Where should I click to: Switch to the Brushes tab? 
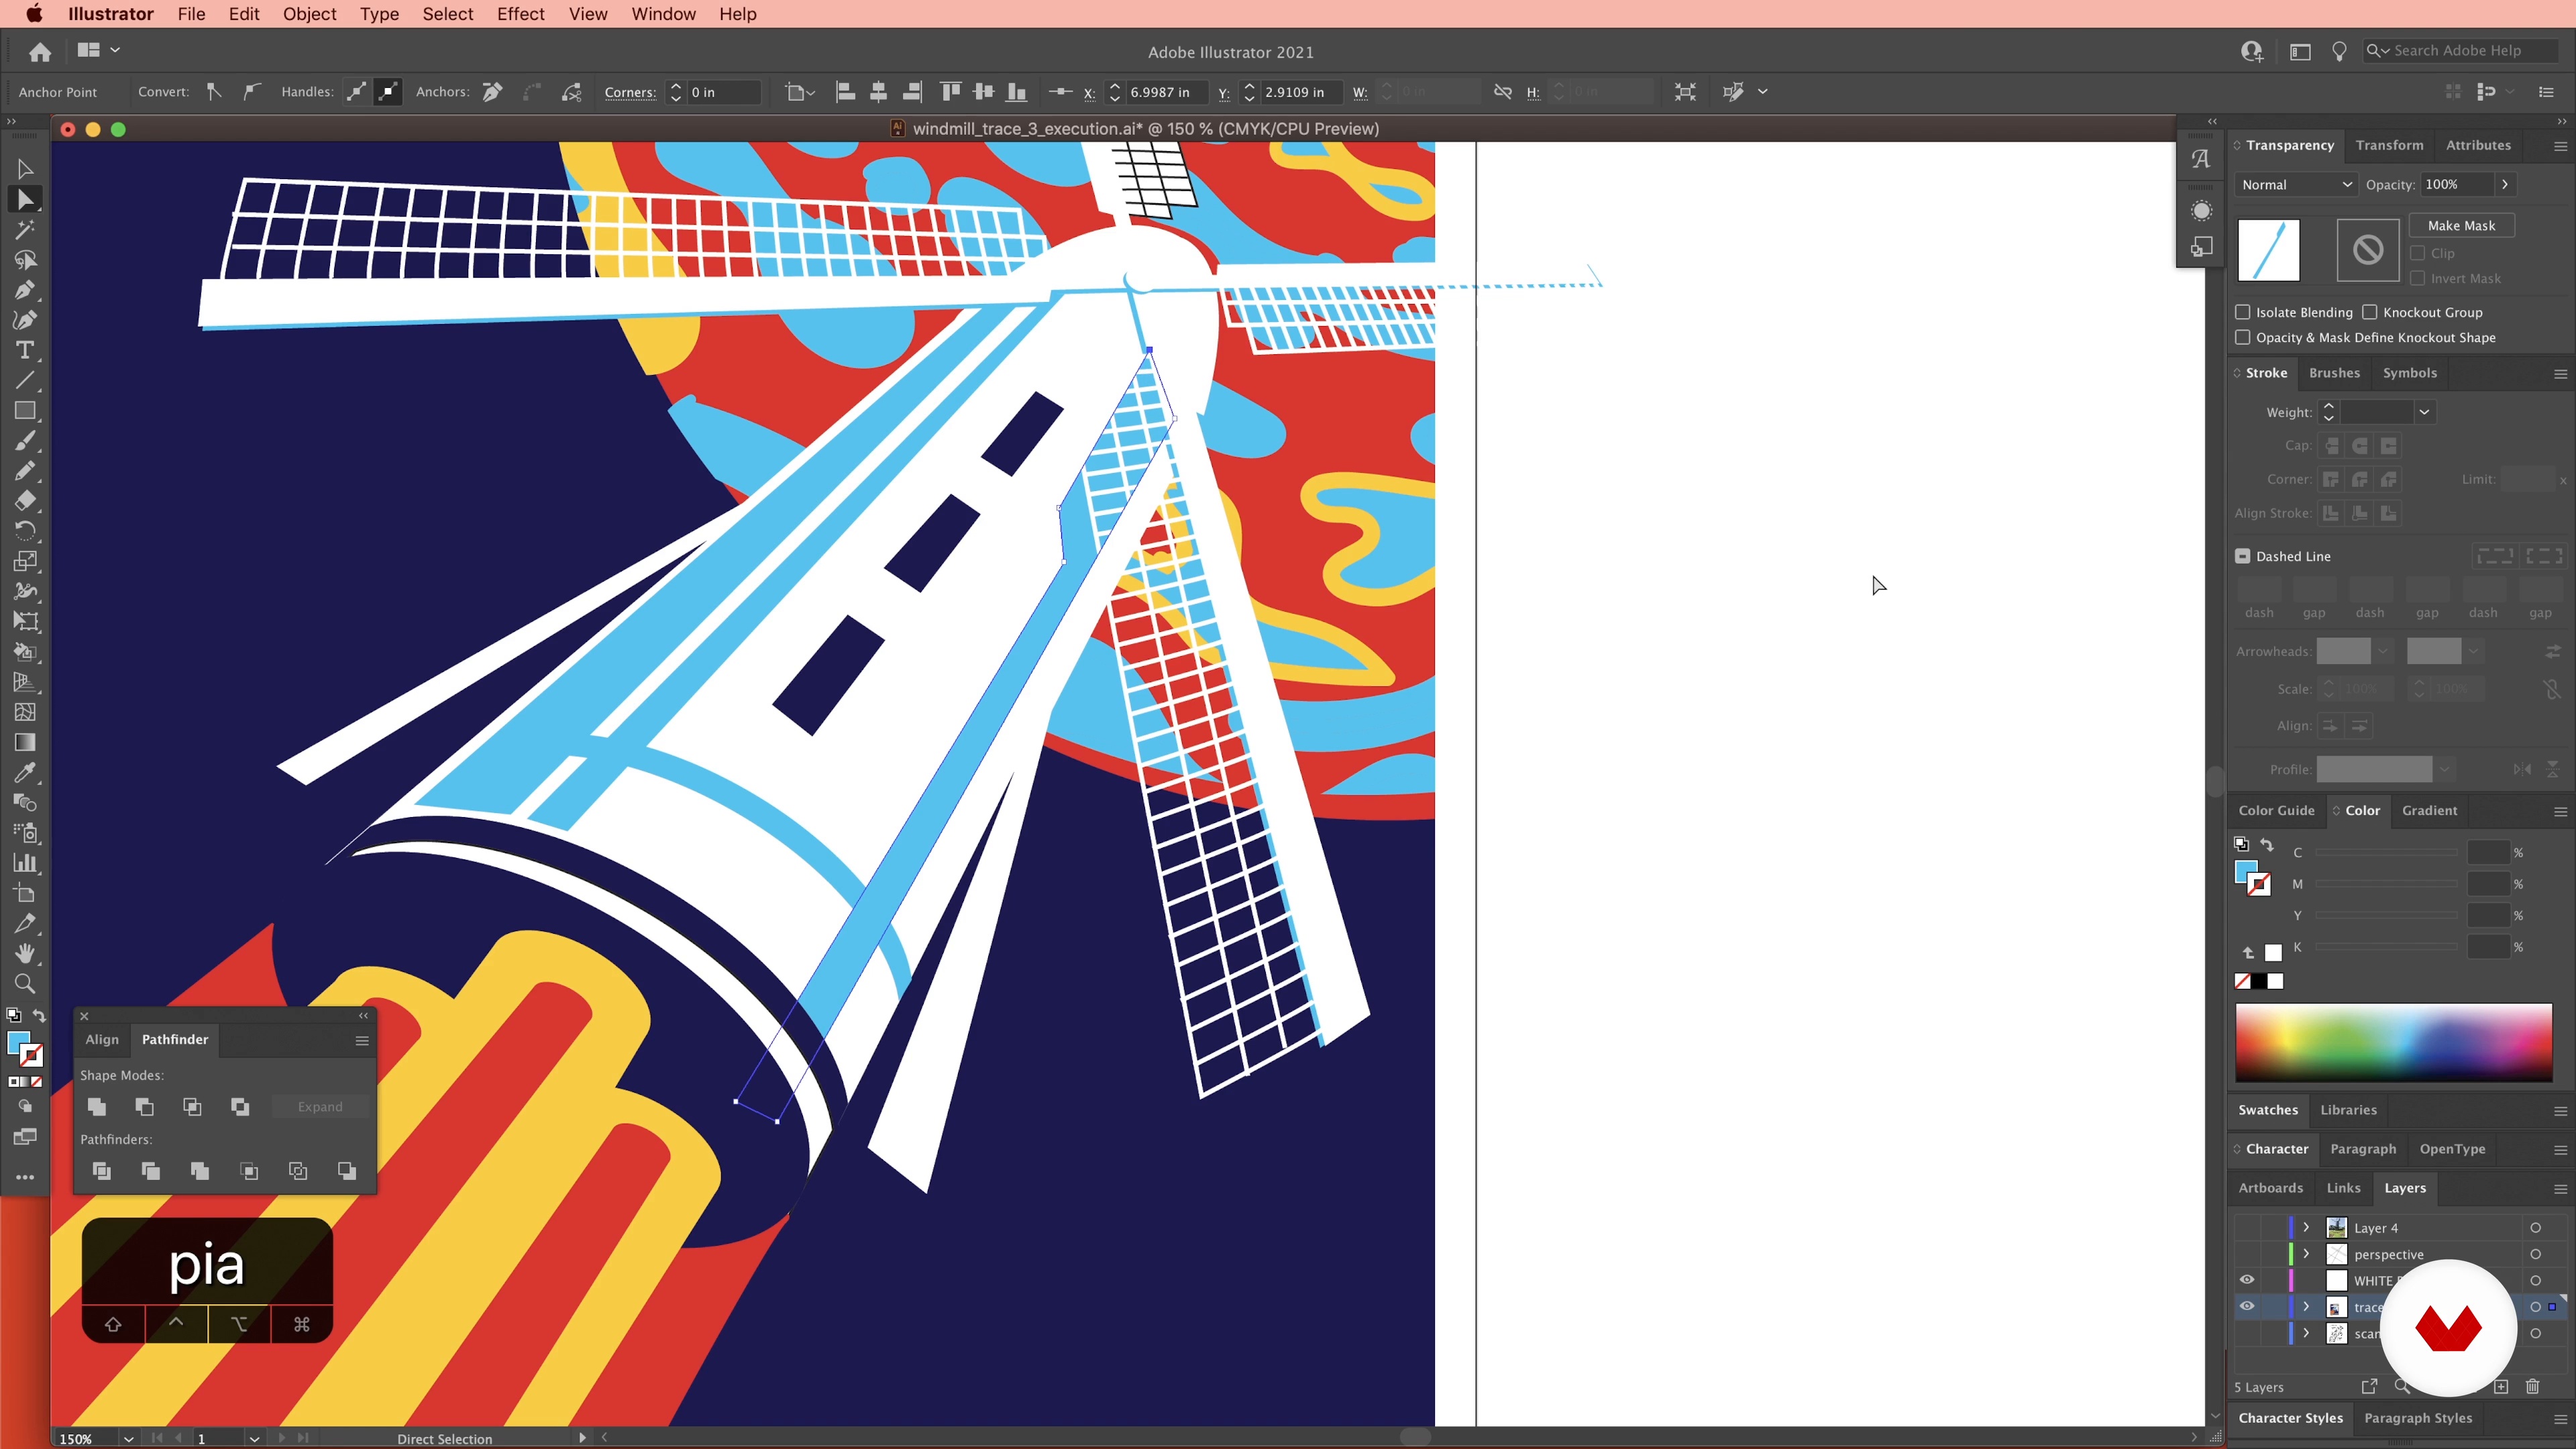coord(2334,373)
